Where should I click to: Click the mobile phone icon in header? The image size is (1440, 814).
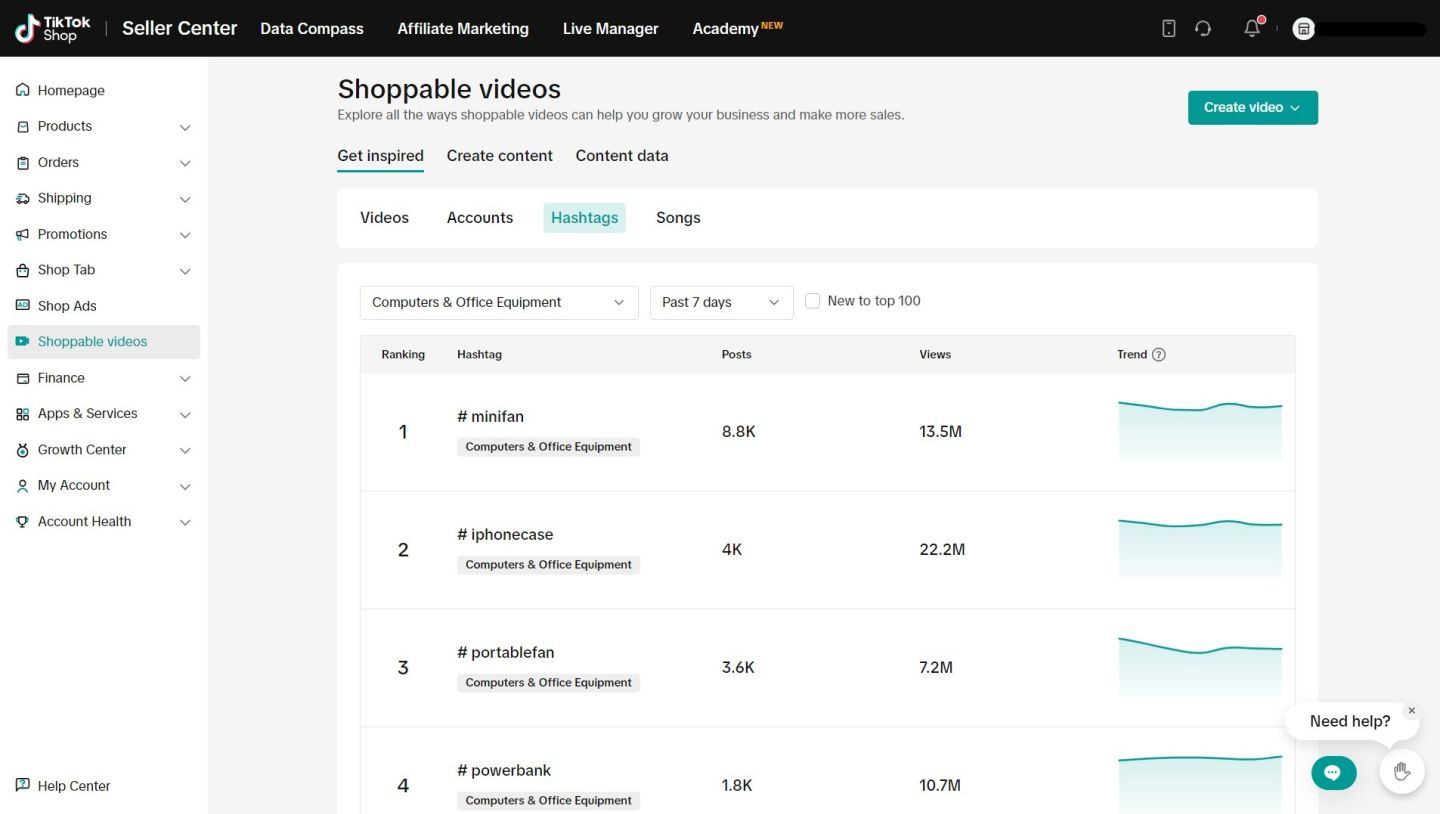tap(1168, 29)
